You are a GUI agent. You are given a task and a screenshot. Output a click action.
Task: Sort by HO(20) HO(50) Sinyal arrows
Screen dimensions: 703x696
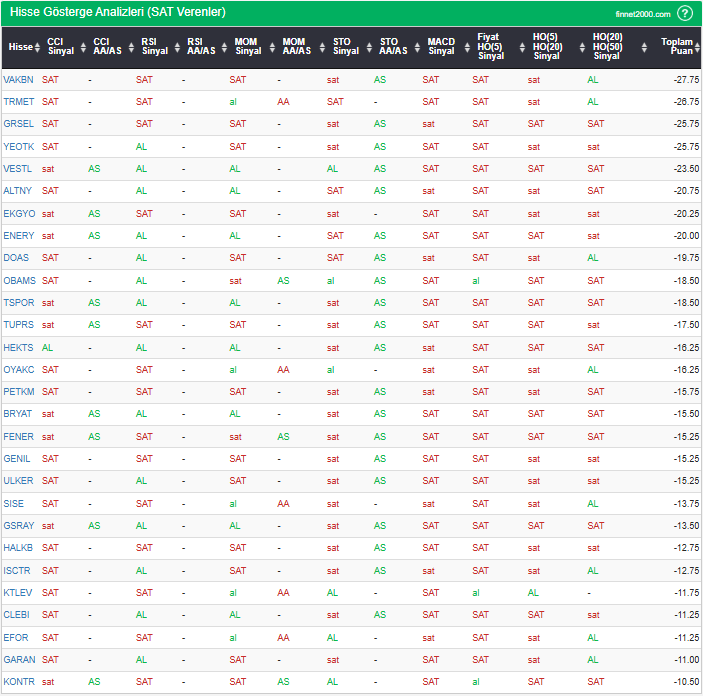click(x=635, y=47)
